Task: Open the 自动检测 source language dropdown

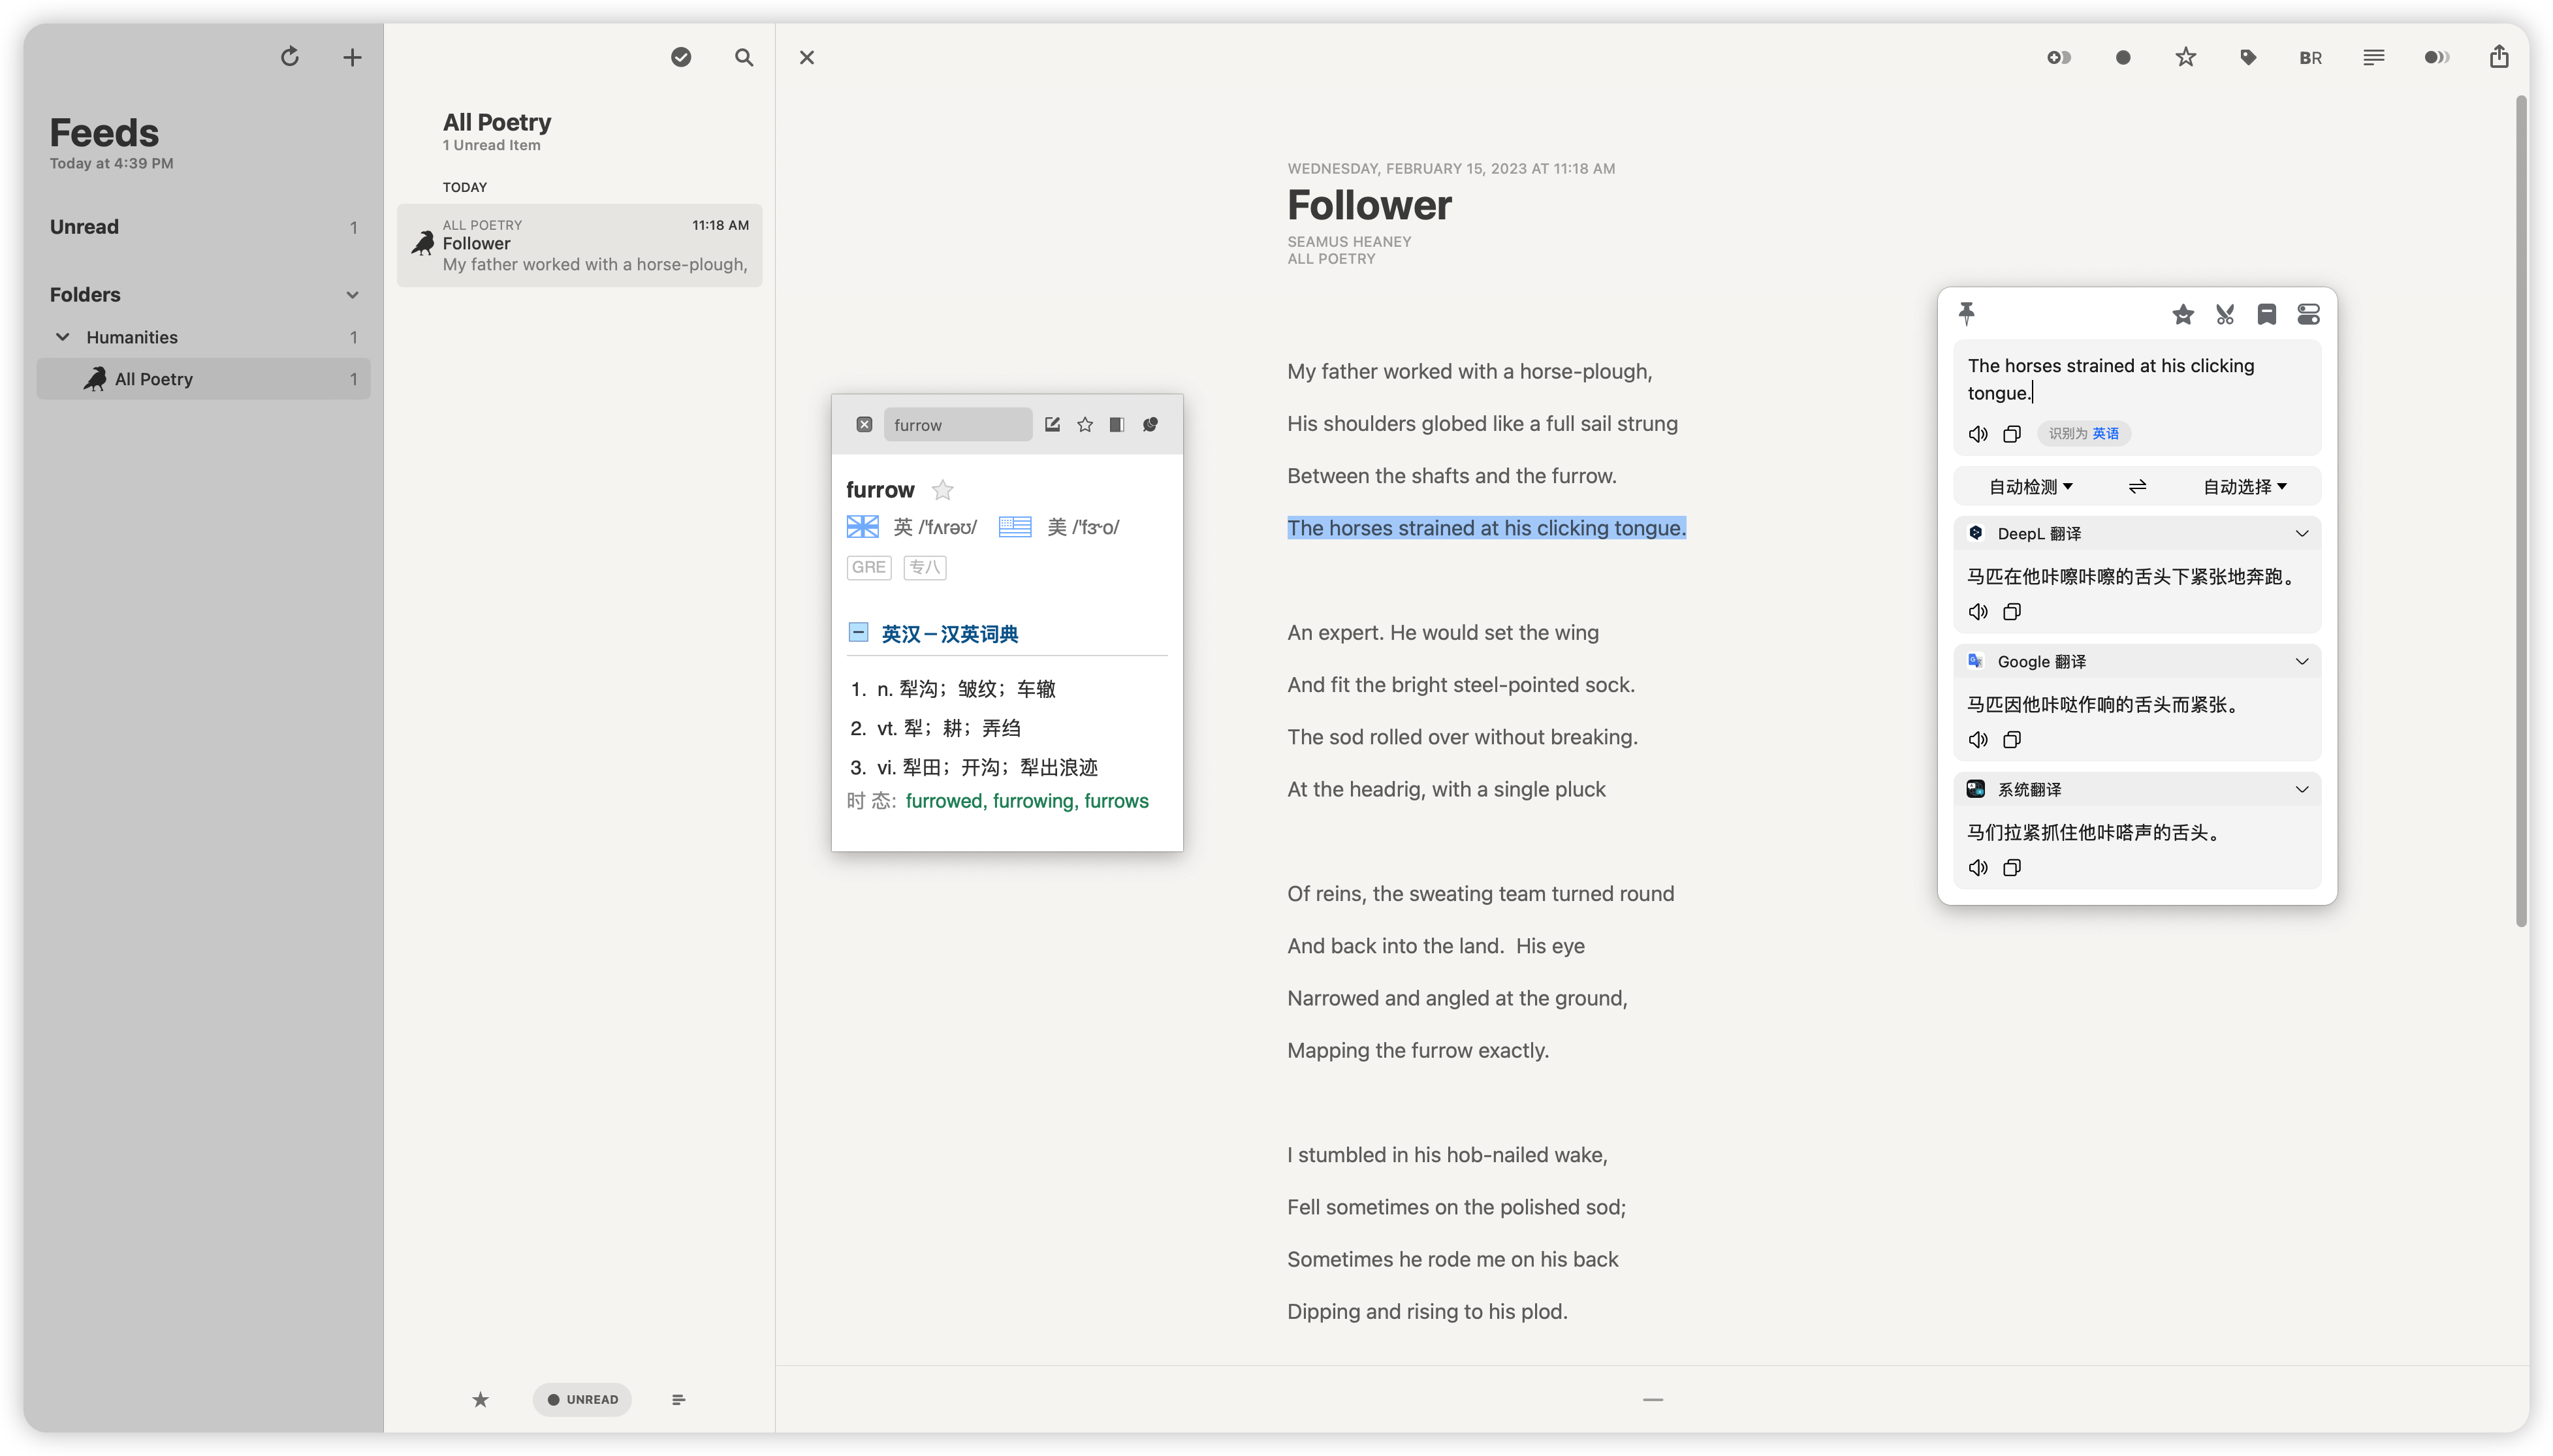Action: (2030, 486)
